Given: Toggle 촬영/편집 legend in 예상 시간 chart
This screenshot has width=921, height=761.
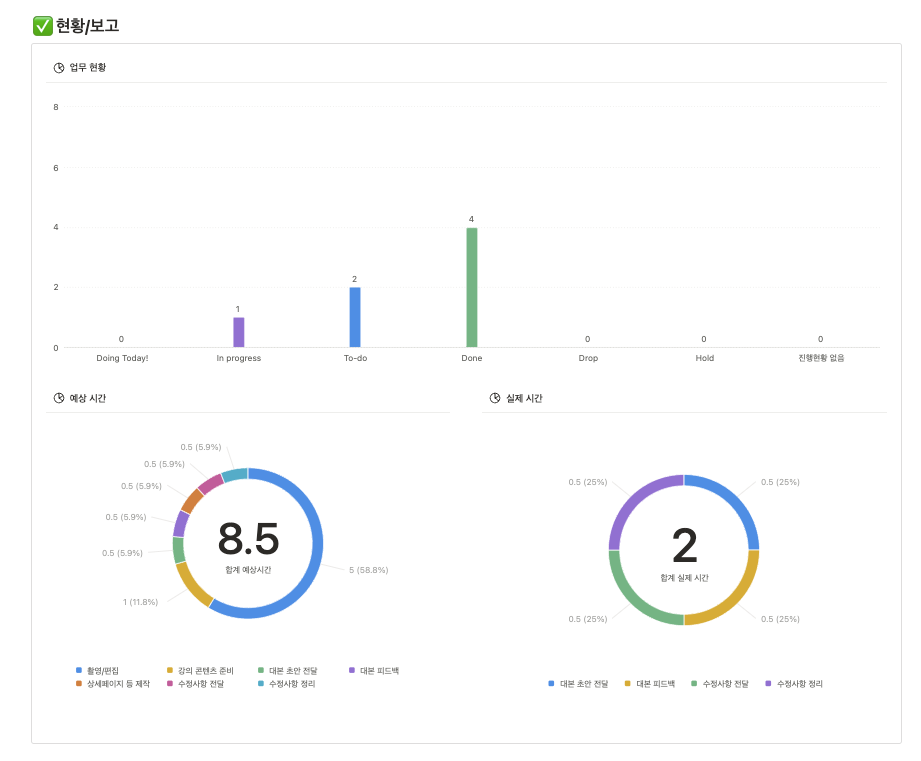Looking at the screenshot, I should [98, 671].
